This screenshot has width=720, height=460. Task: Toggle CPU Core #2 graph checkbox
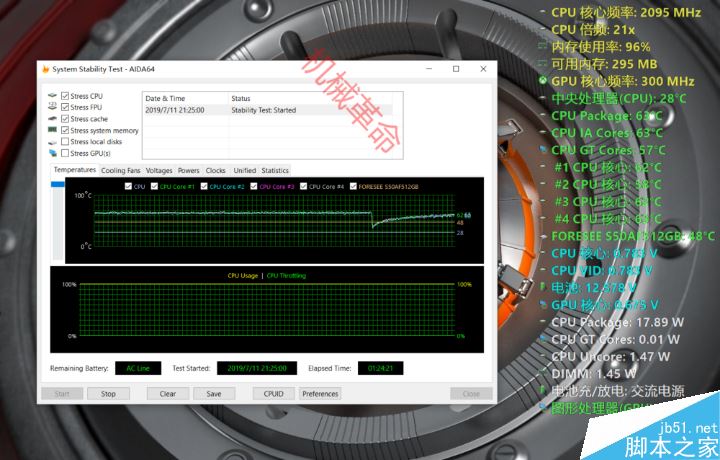click(204, 186)
